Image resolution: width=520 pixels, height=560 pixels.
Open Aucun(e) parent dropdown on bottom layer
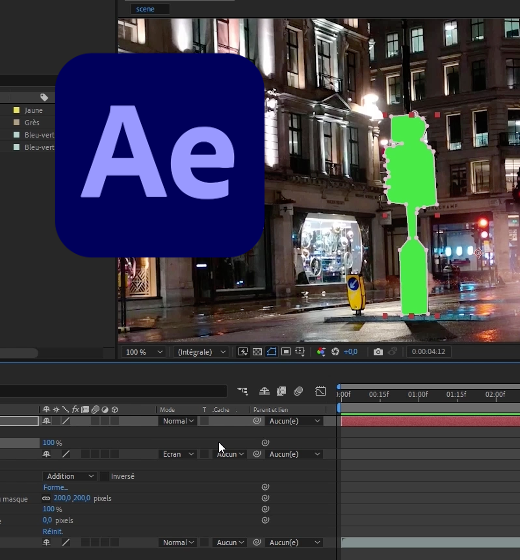[294, 542]
